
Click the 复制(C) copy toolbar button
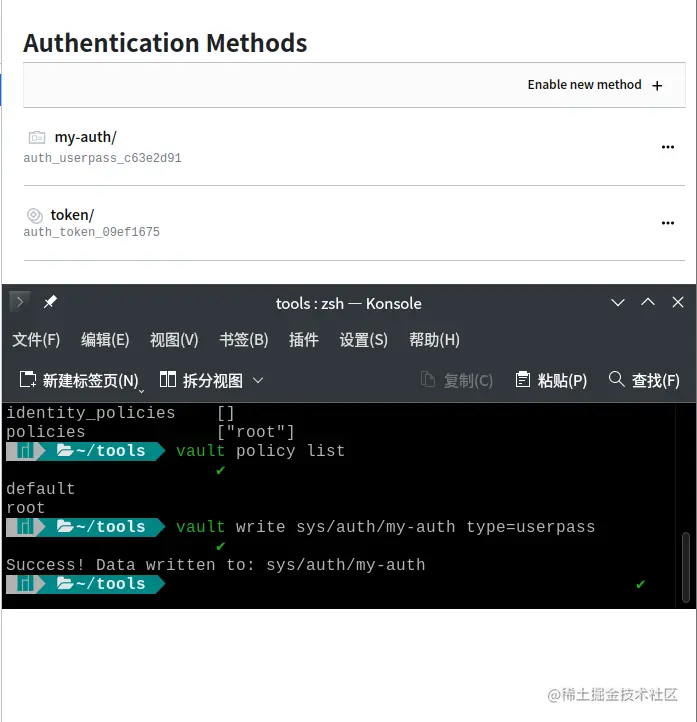(x=456, y=381)
